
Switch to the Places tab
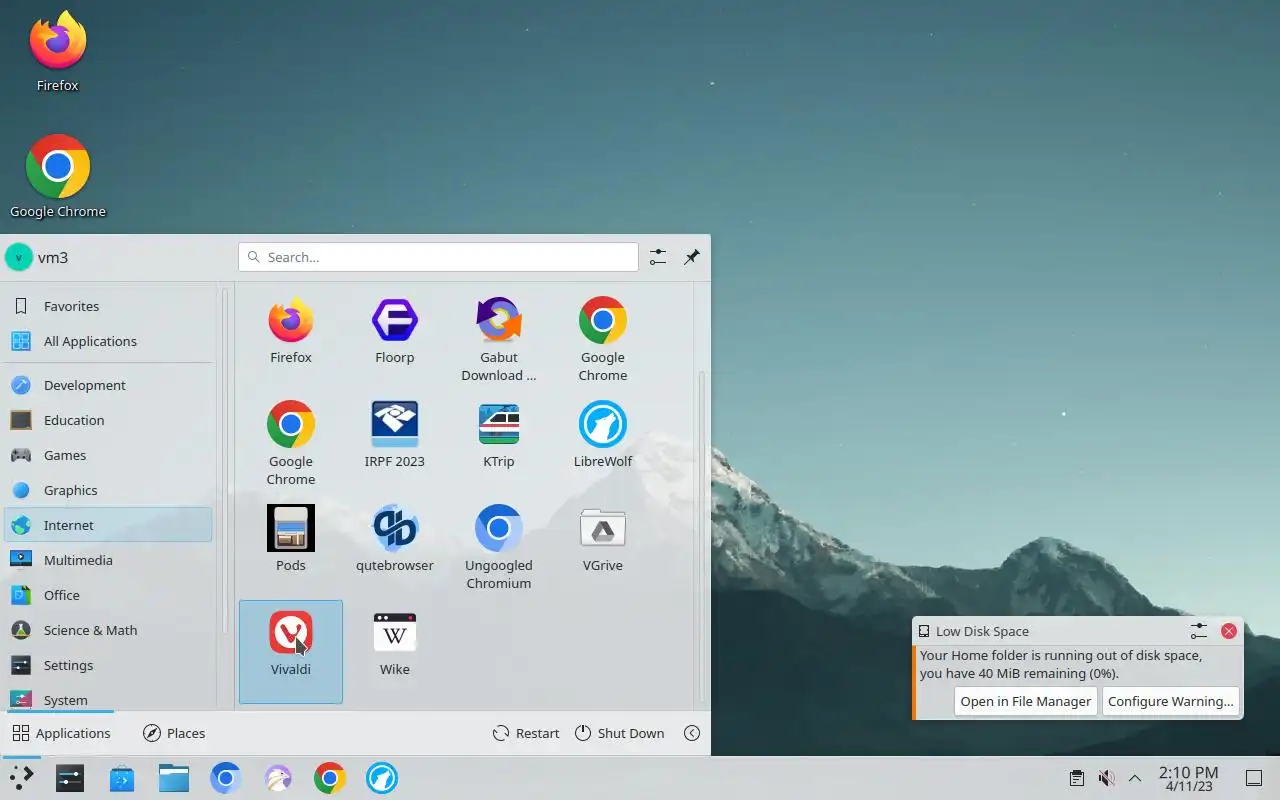tap(174, 733)
